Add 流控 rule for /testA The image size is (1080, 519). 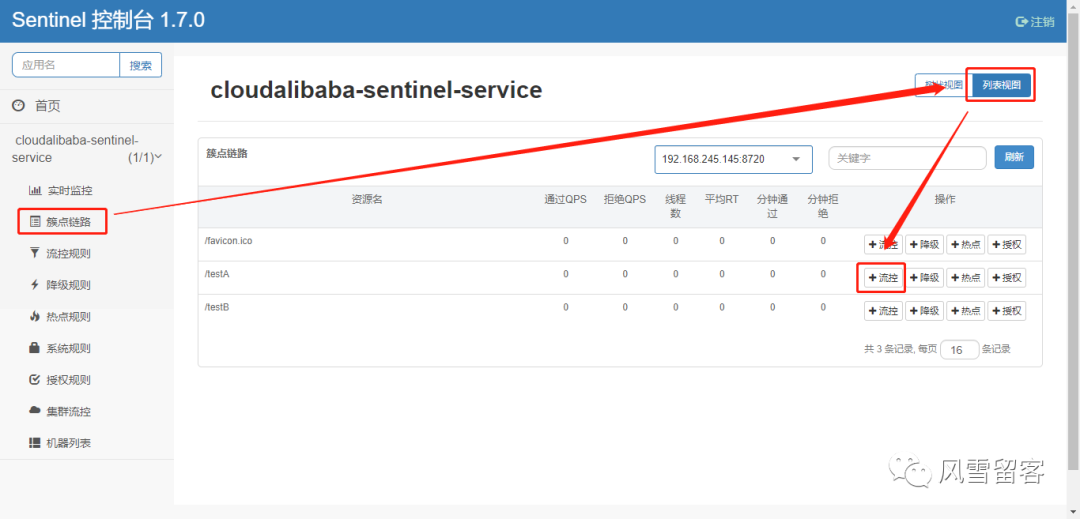883,277
